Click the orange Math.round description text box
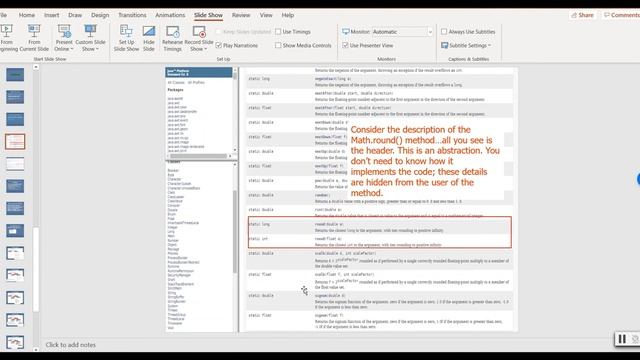Image resolution: width=640 pixels, height=360 pixels. click(x=426, y=161)
